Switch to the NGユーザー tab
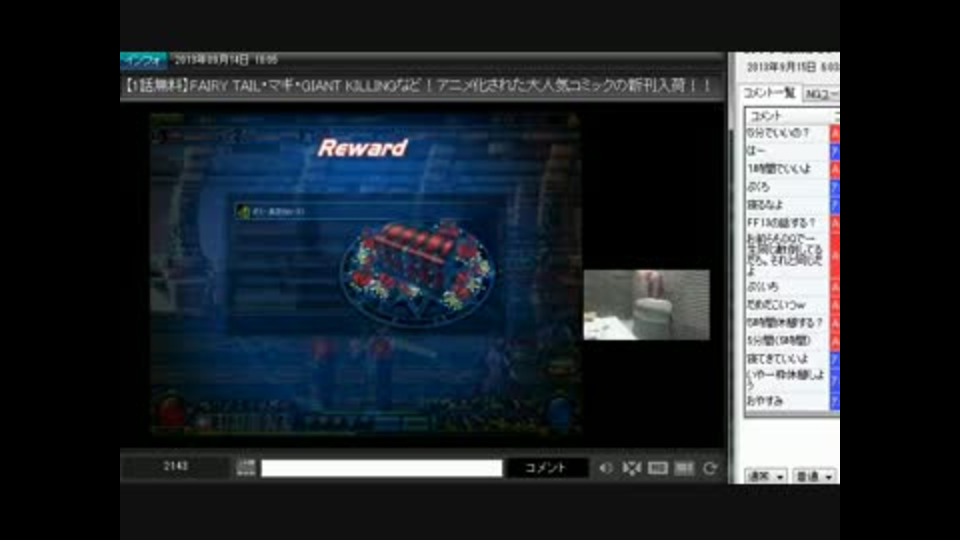This screenshot has height=540, width=960. pos(821,94)
